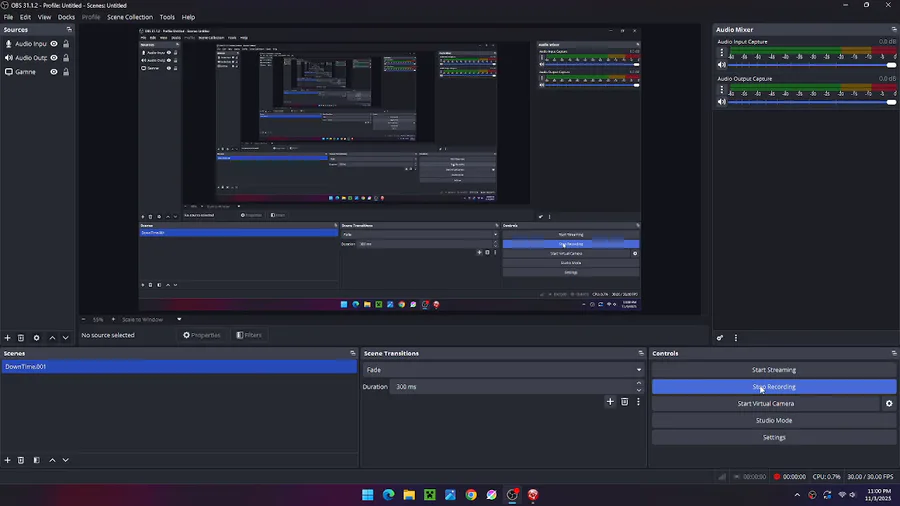This screenshot has width=900, height=506.
Task: Open Scene Transitions three-dot properties menu
Action: [x=638, y=402]
